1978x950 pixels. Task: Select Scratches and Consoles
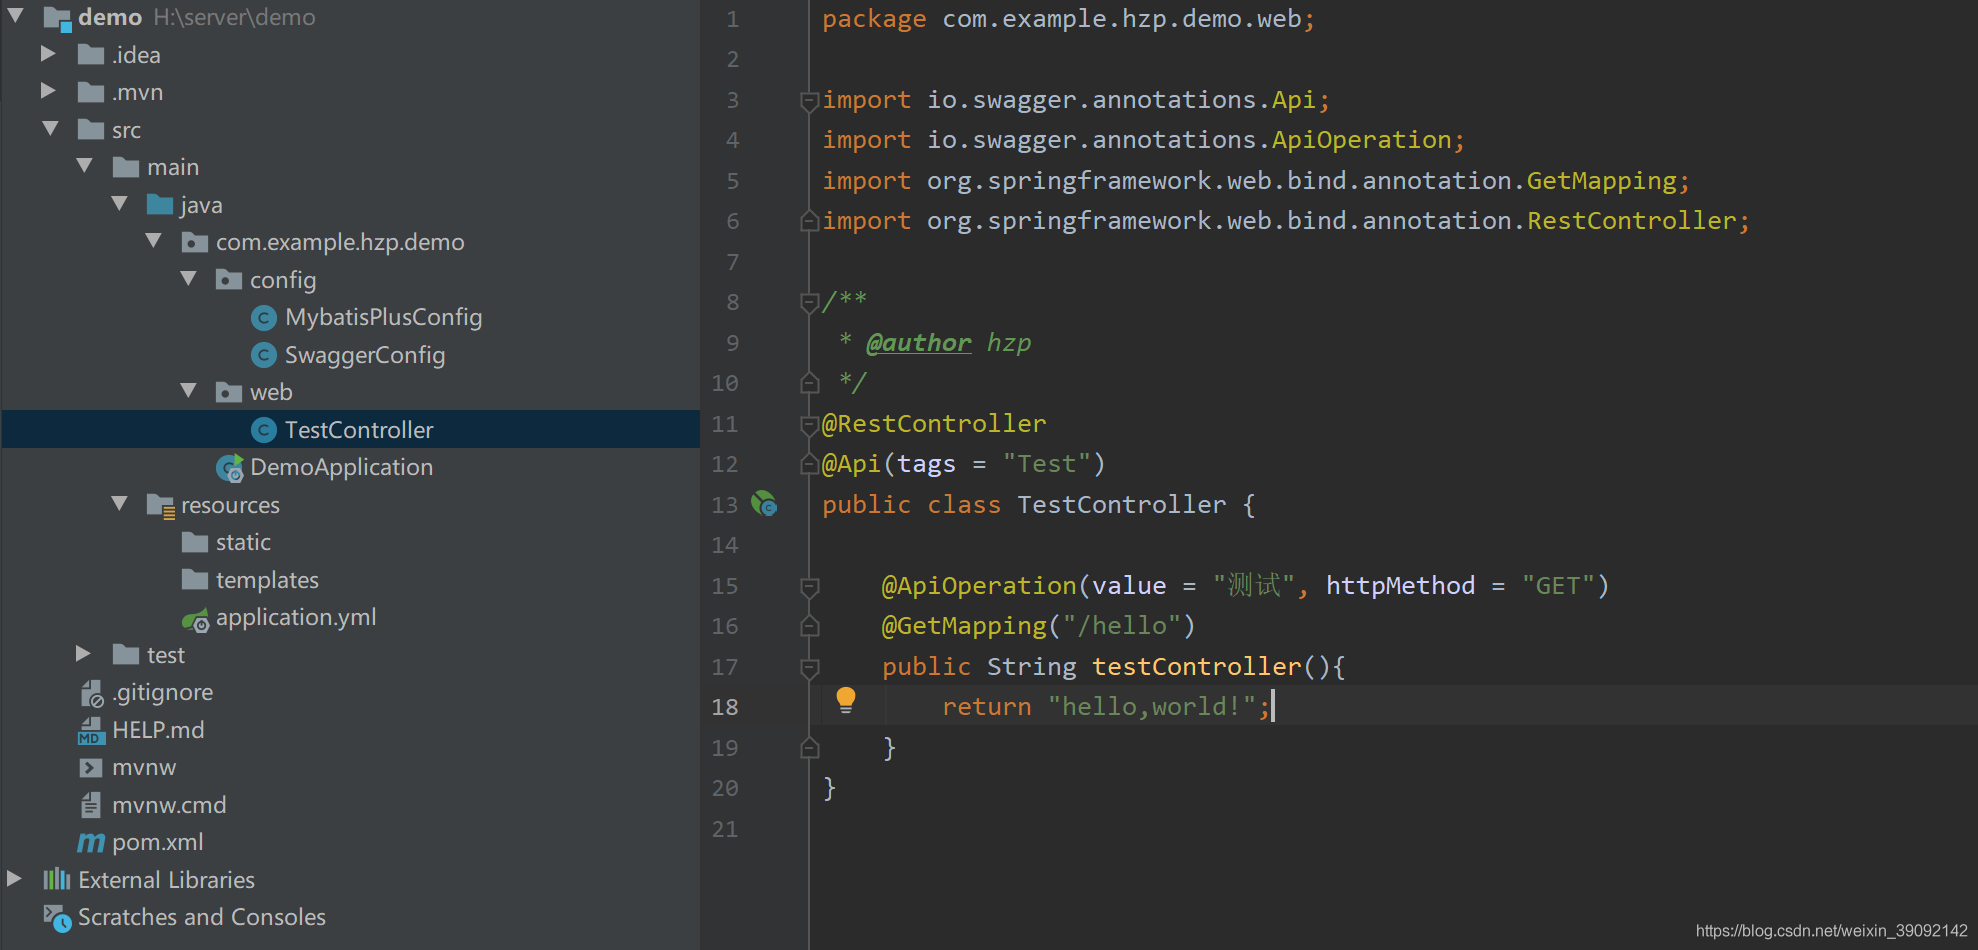tap(200, 917)
